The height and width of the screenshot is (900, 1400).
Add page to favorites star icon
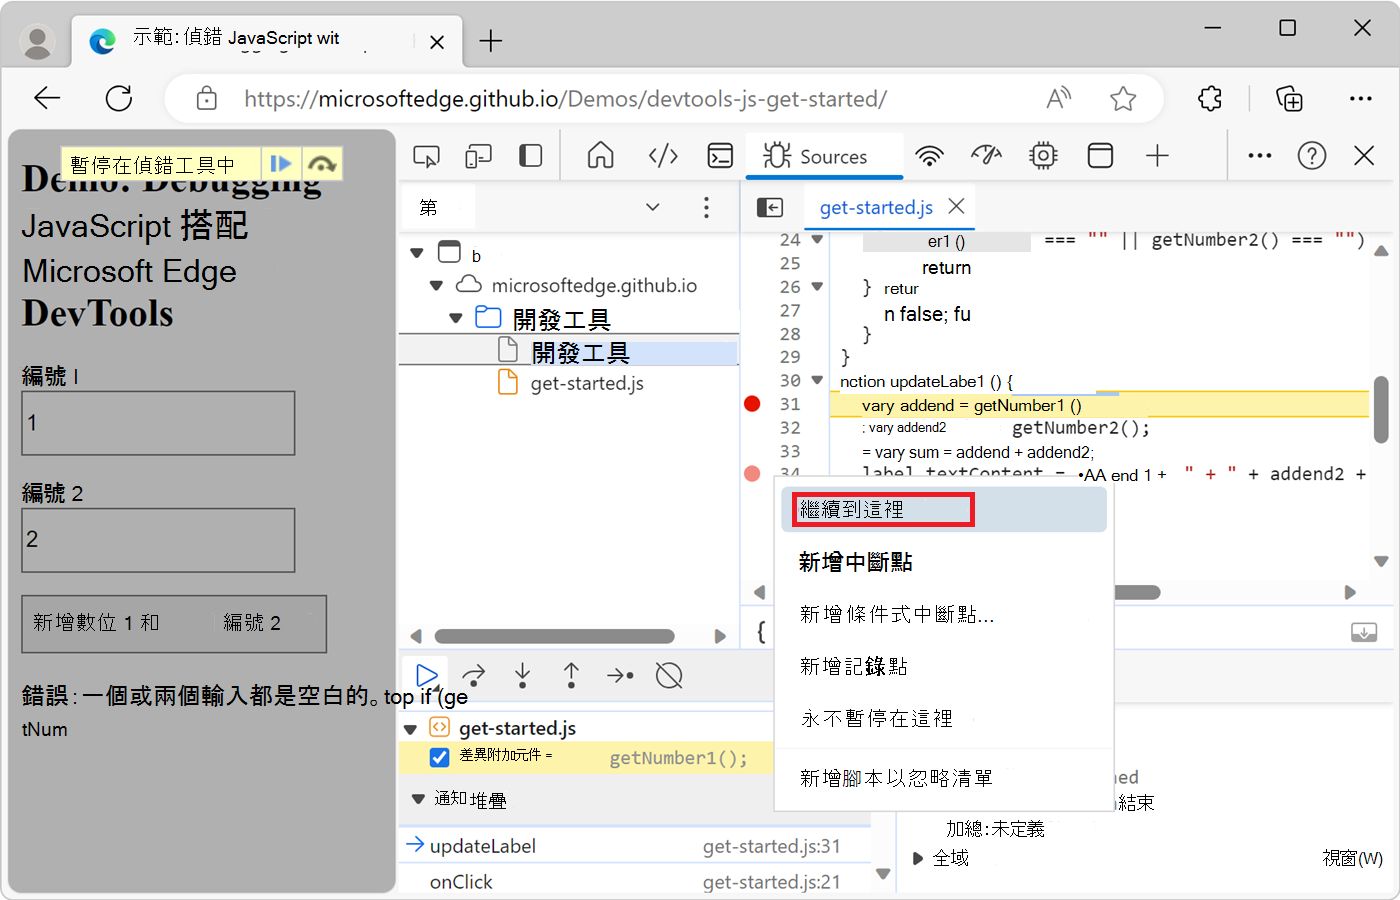click(x=1123, y=98)
